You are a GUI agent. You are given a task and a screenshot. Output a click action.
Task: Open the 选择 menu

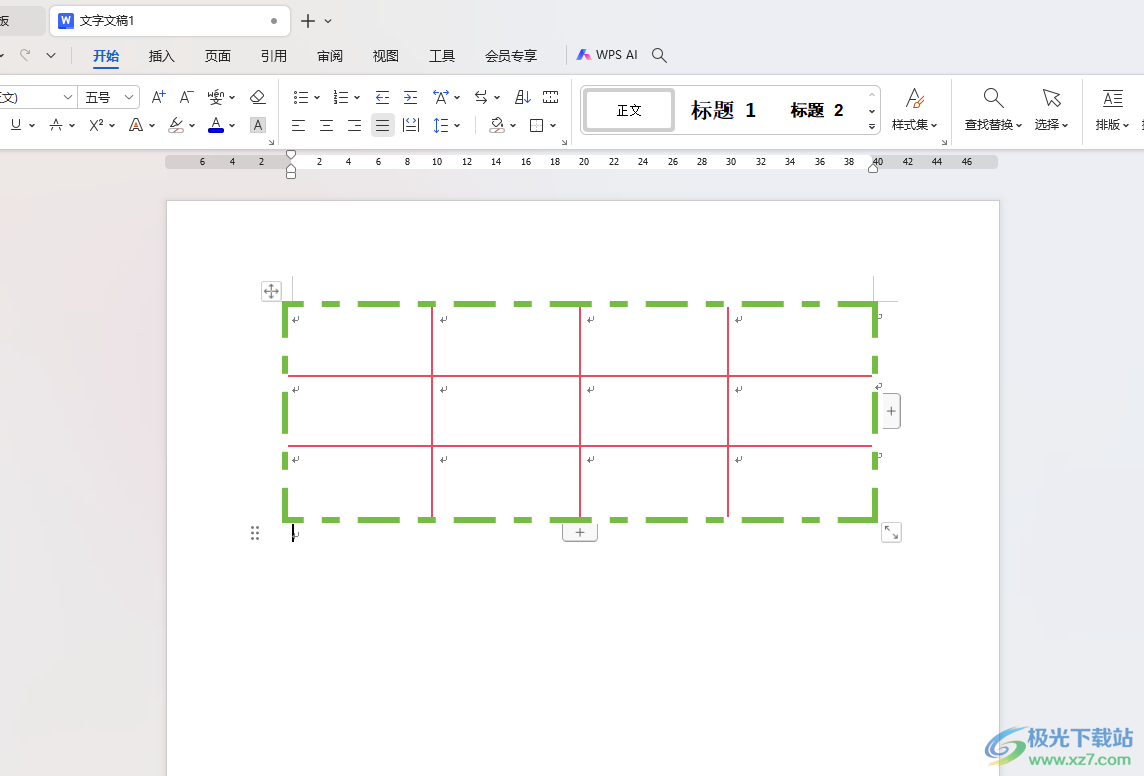pos(1051,110)
